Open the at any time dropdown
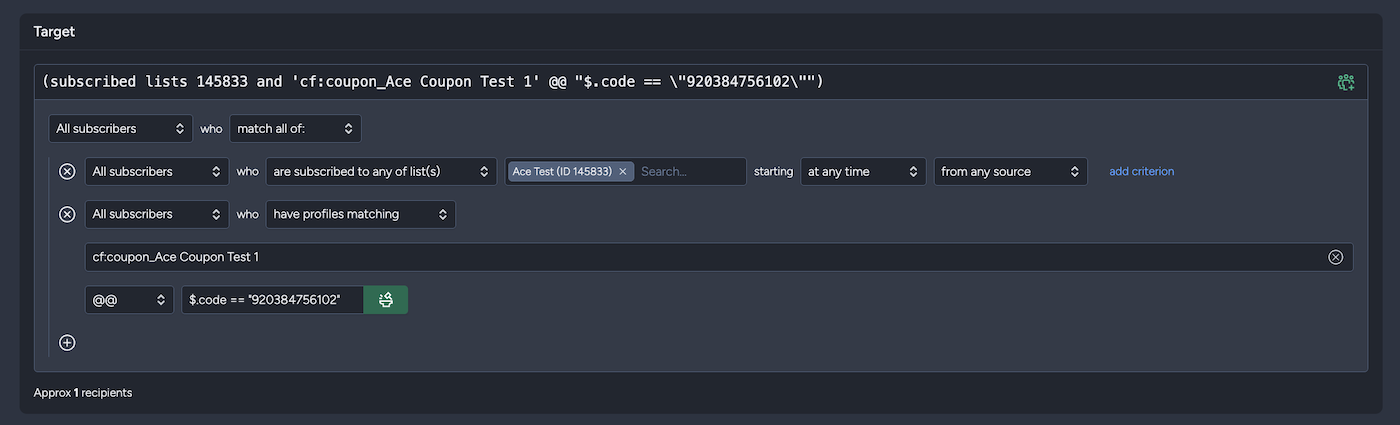The height and width of the screenshot is (425, 1400). coord(863,171)
